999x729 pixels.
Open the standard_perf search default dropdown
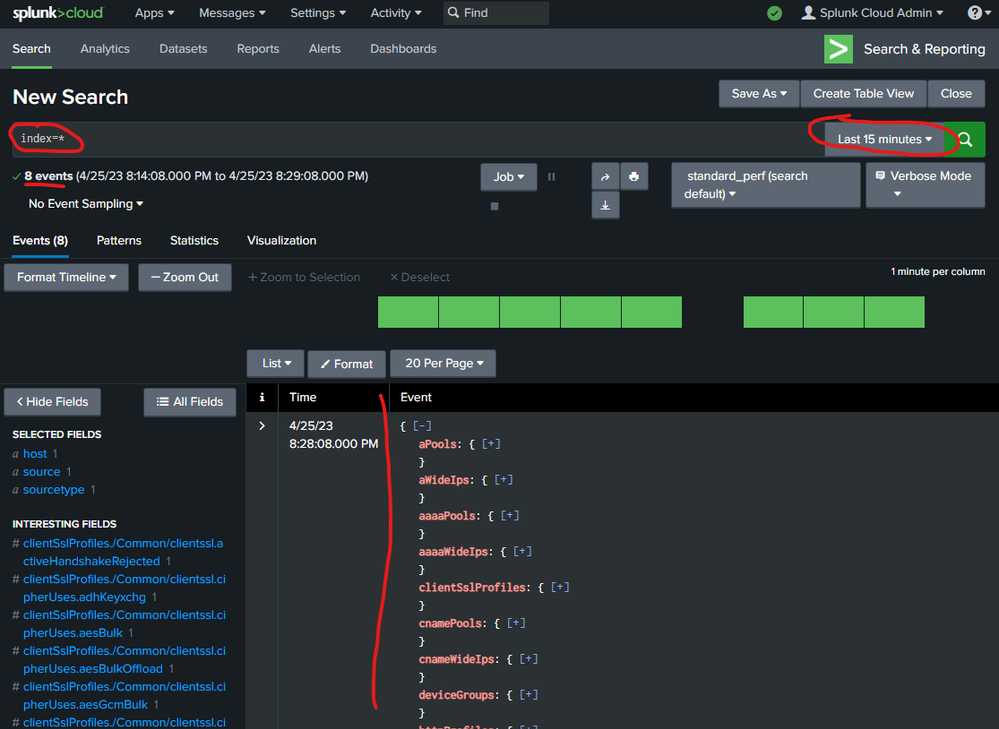coord(766,185)
